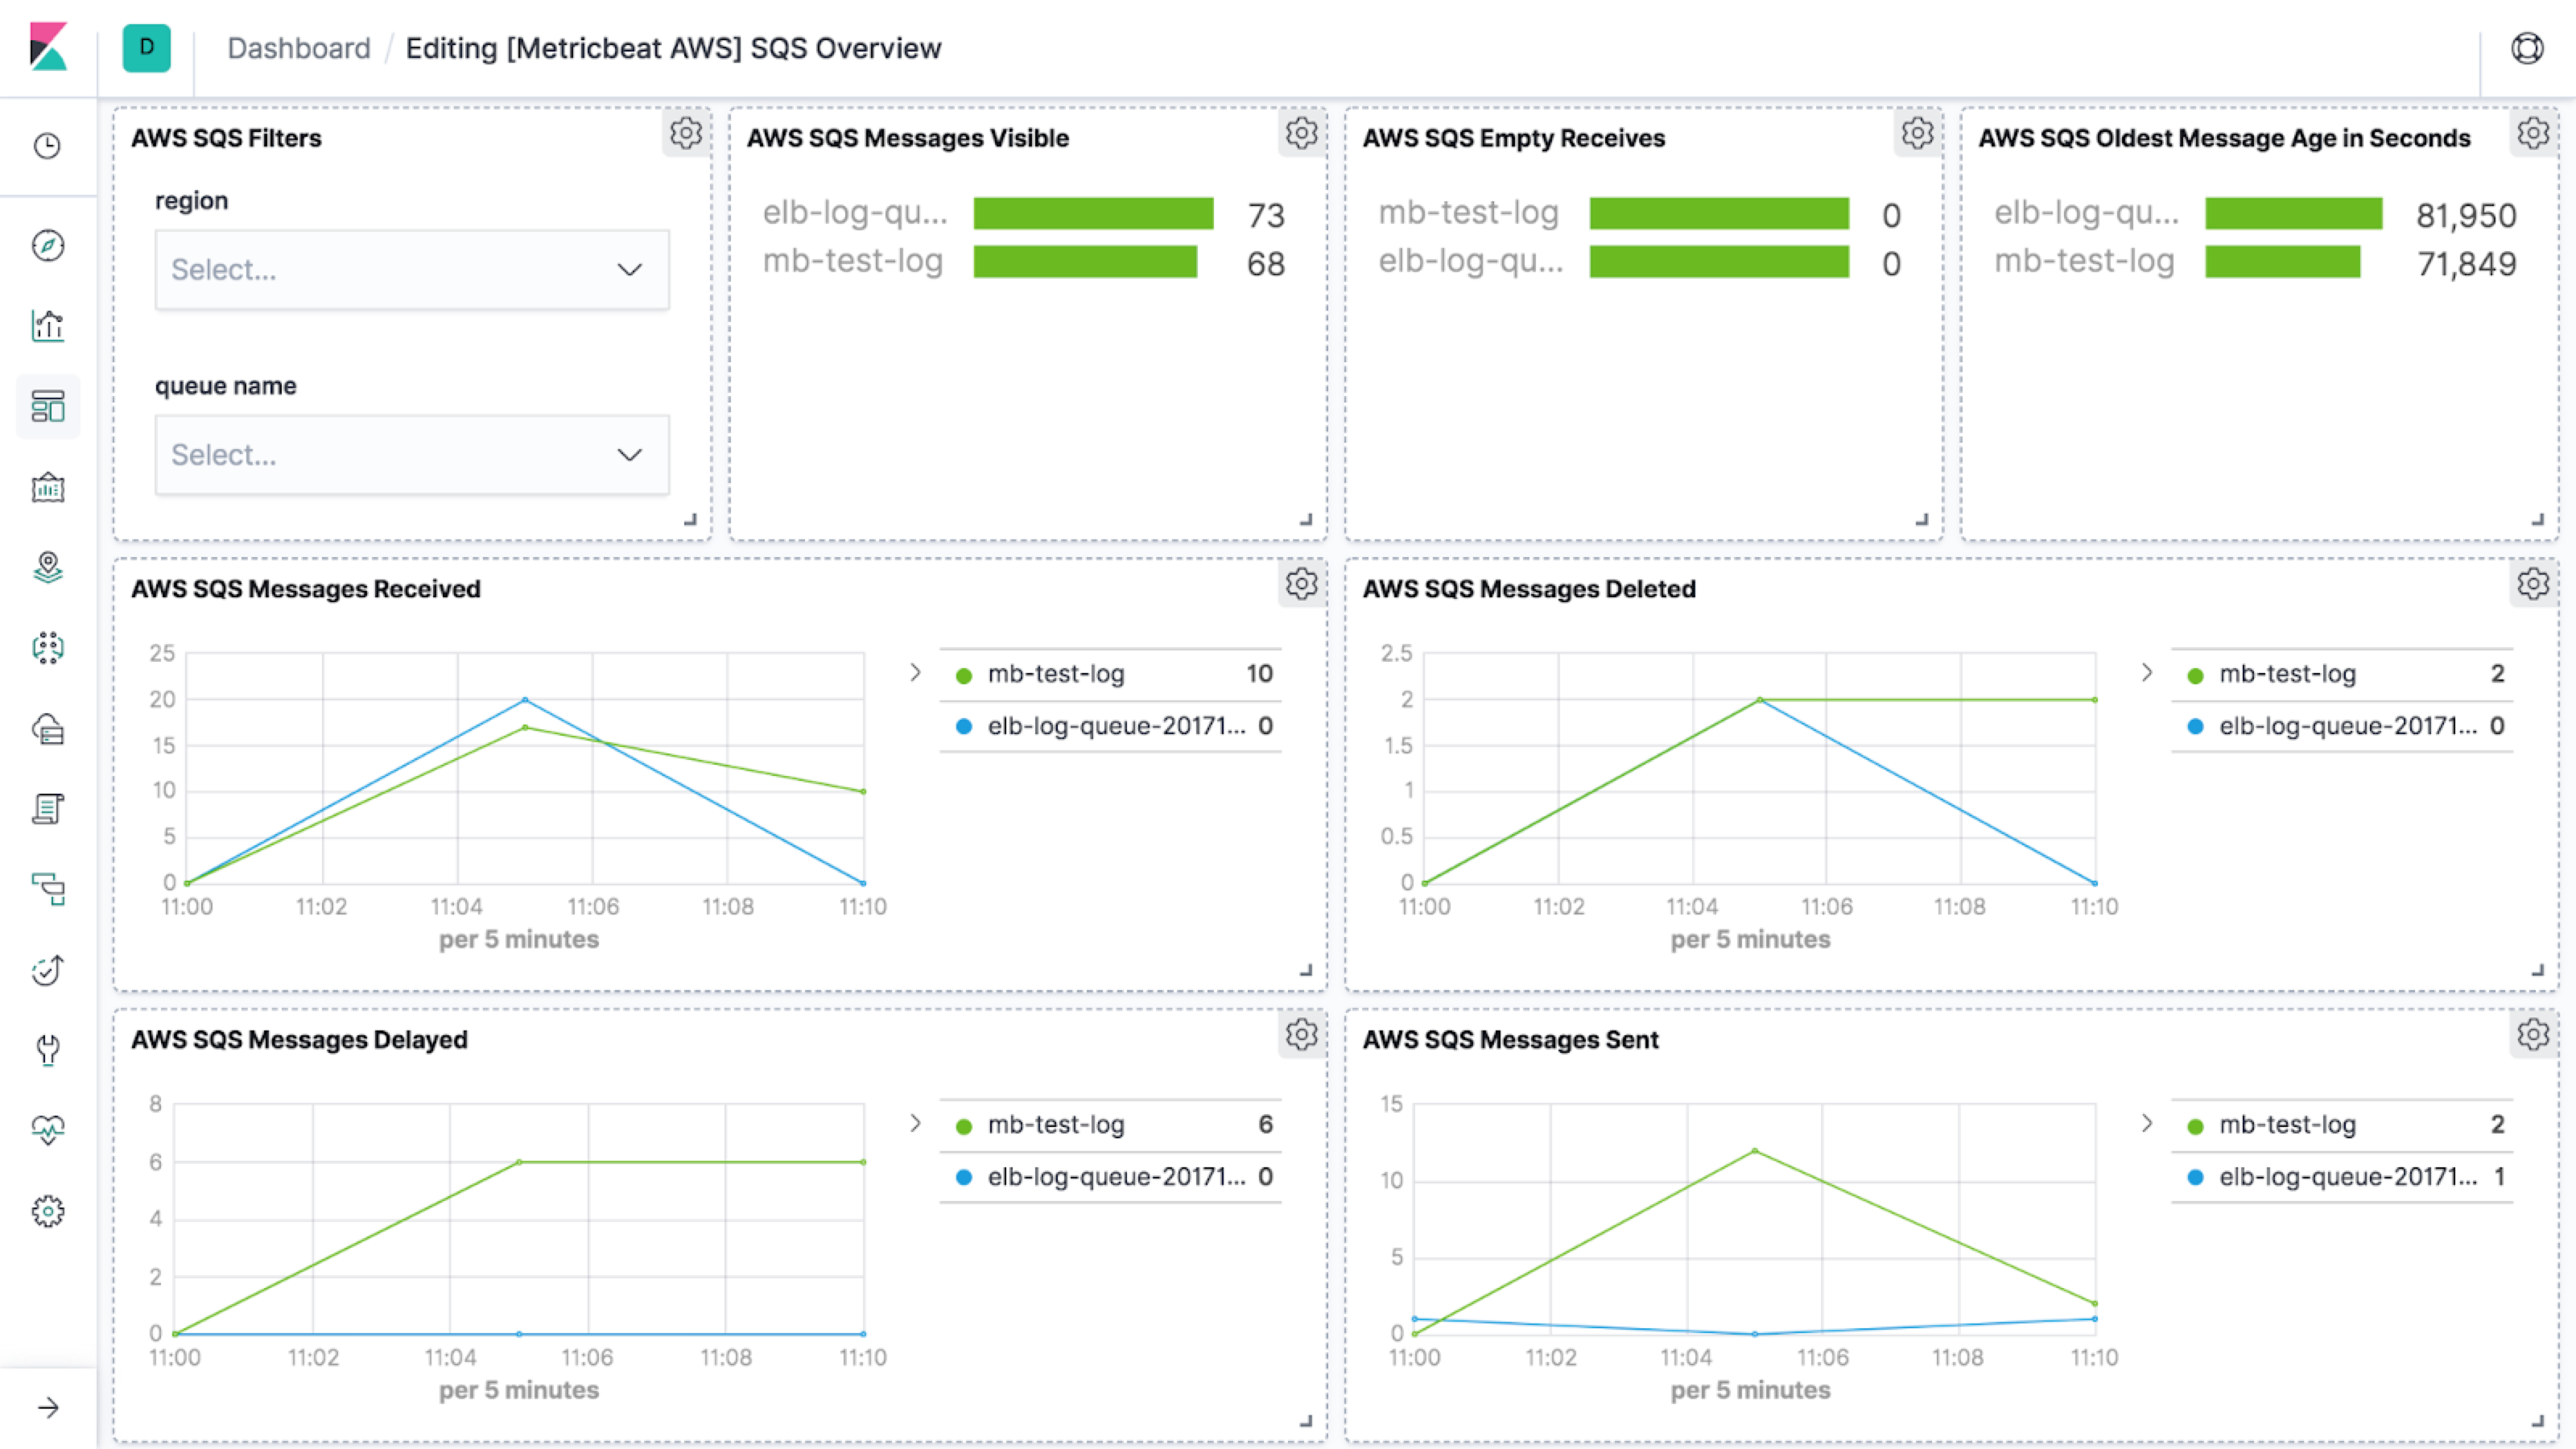Collapse the AWS SQS Messages Received legend

tap(916, 673)
